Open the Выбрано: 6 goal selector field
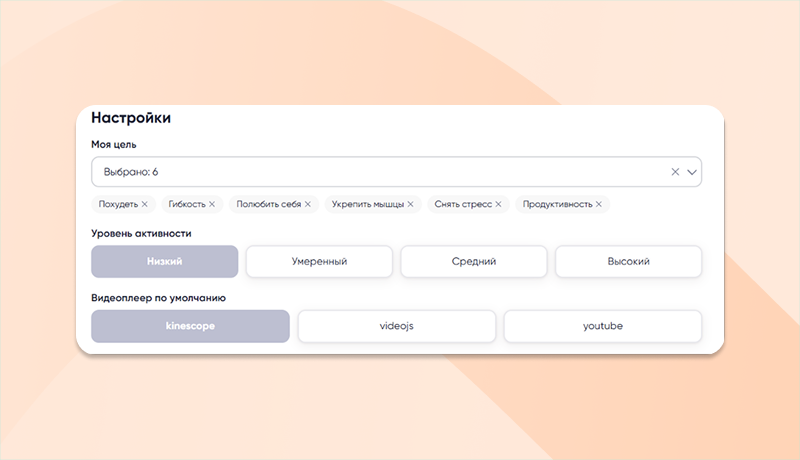 point(396,172)
